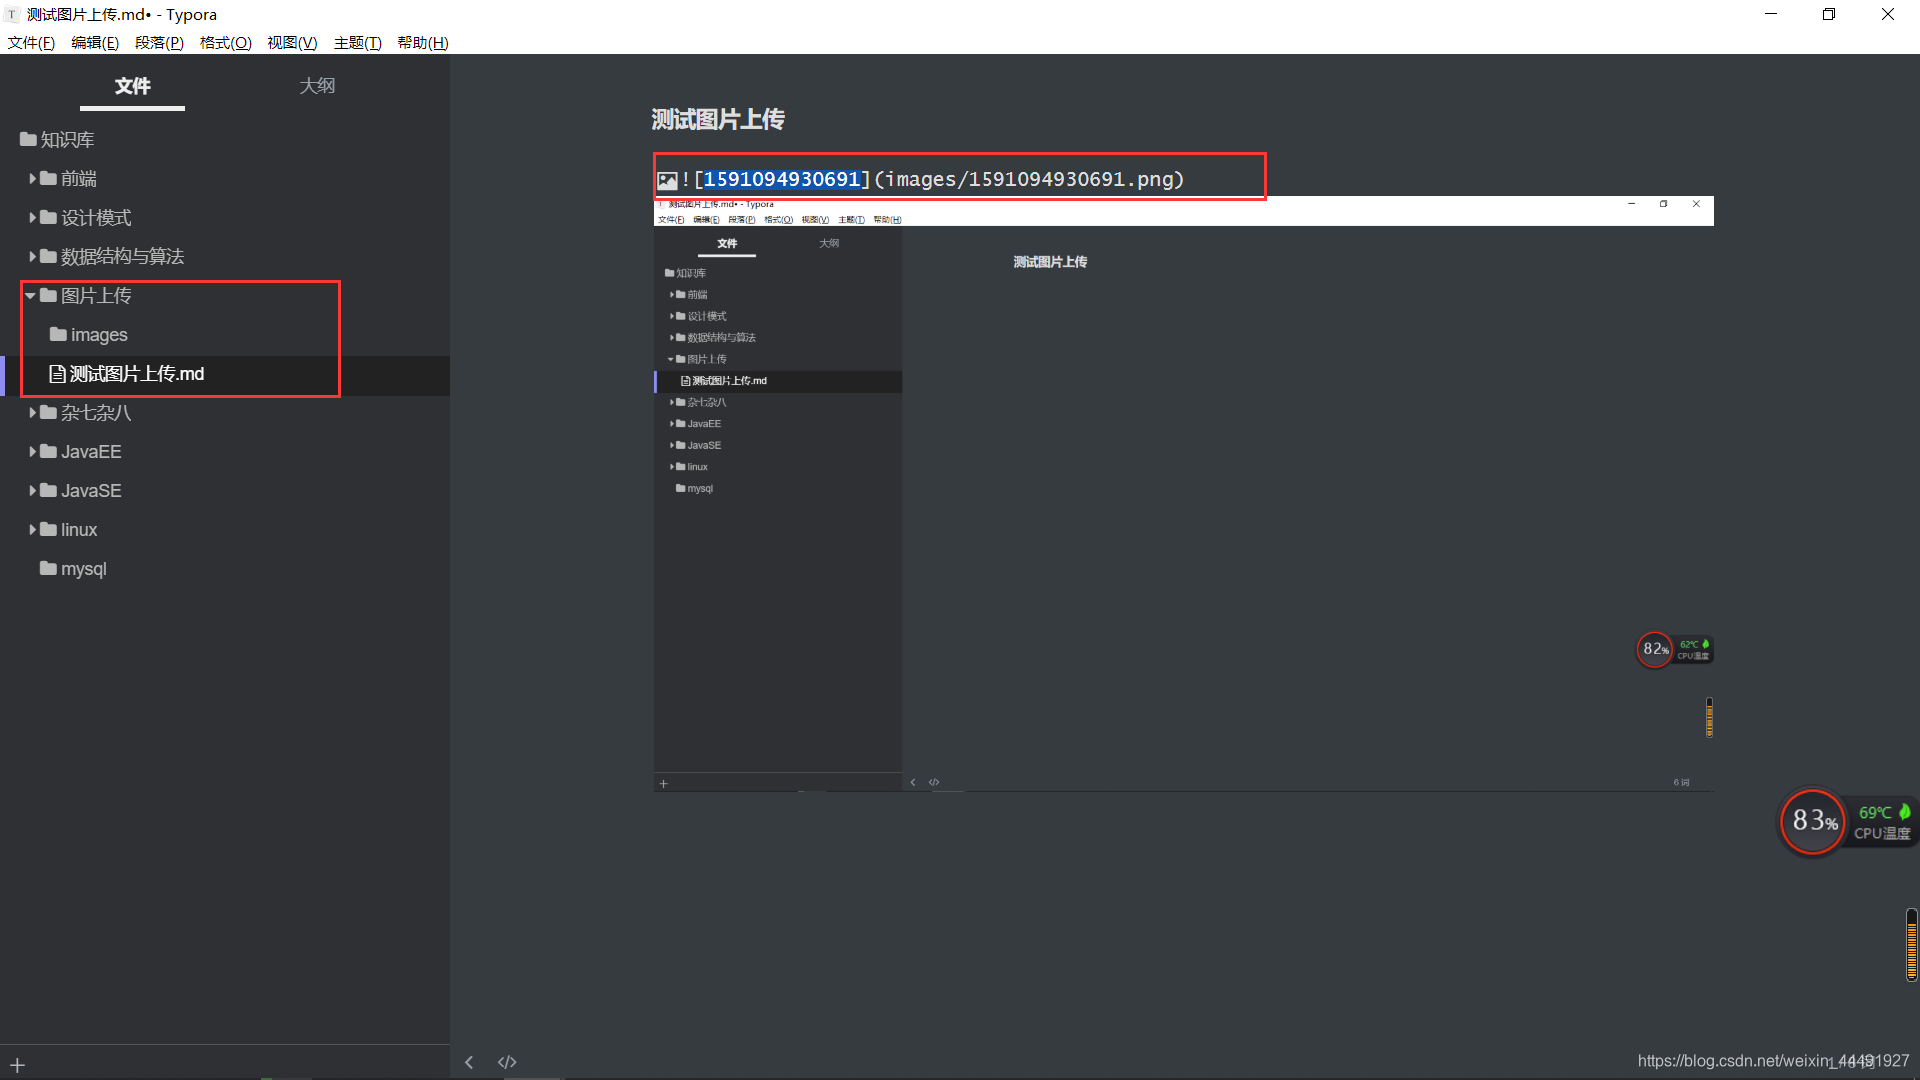The image size is (1920, 1080).
Task: Click the image icon before the markdown syntax
Action: tap(667, 180)
